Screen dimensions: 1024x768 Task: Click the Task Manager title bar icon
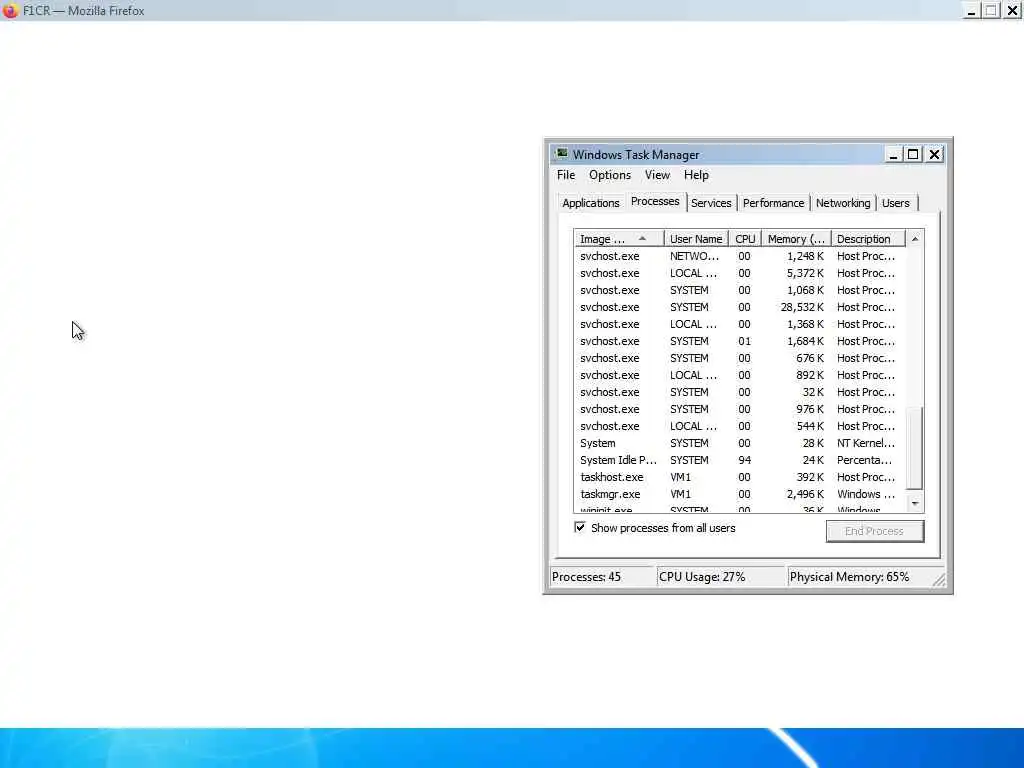562,154
